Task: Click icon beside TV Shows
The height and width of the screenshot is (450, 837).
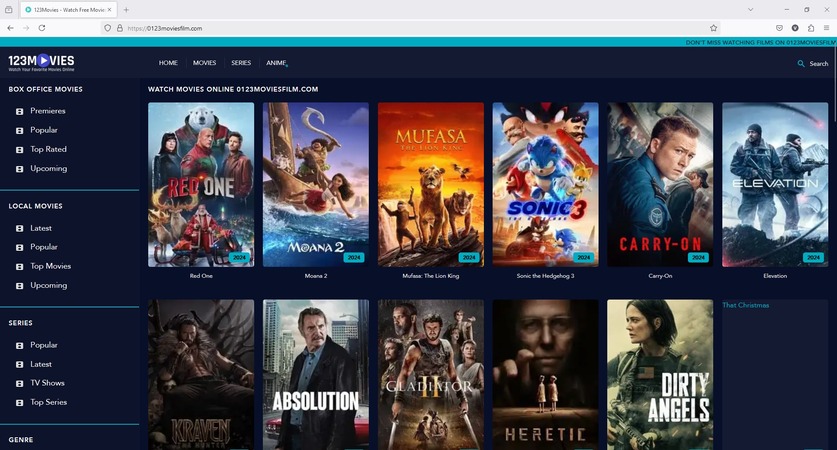Action: tap(20, 383)
